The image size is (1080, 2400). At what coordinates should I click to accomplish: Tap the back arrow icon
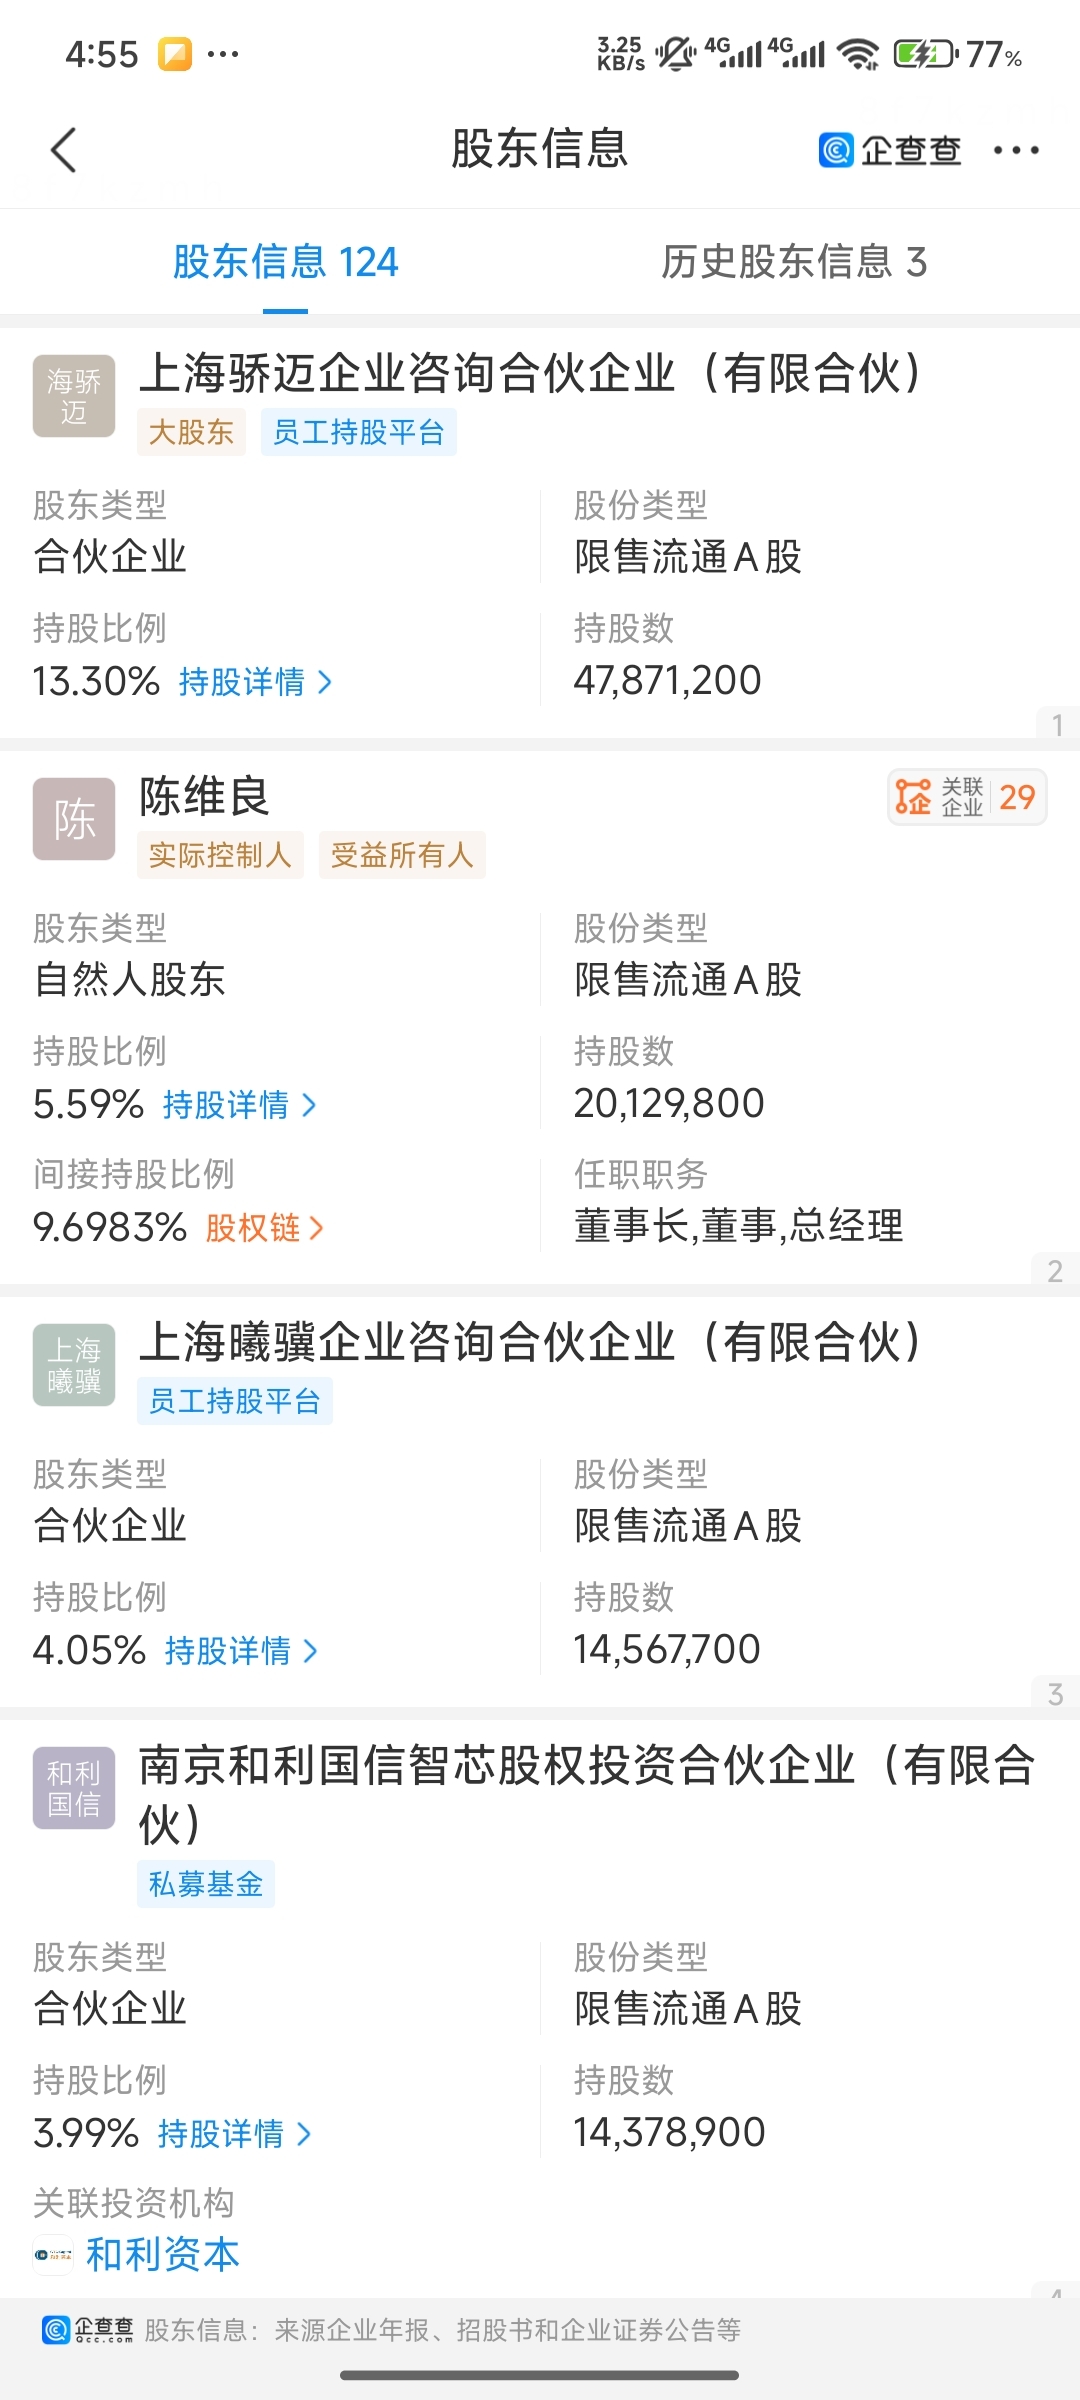64,151
